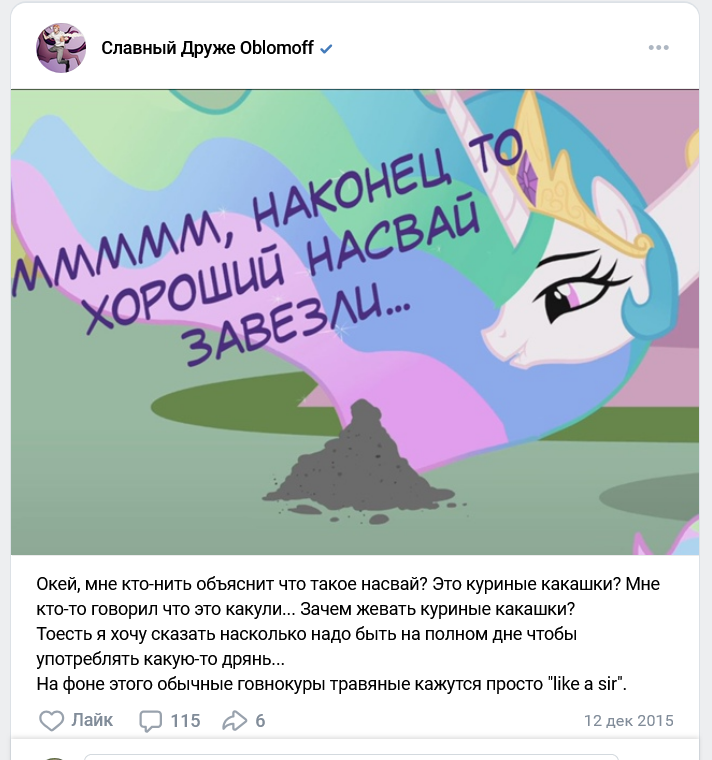The width and height of the screenshot is (712, 760).
Task: Click the gray powder pile in image
Action: click(x=359, y=465)
